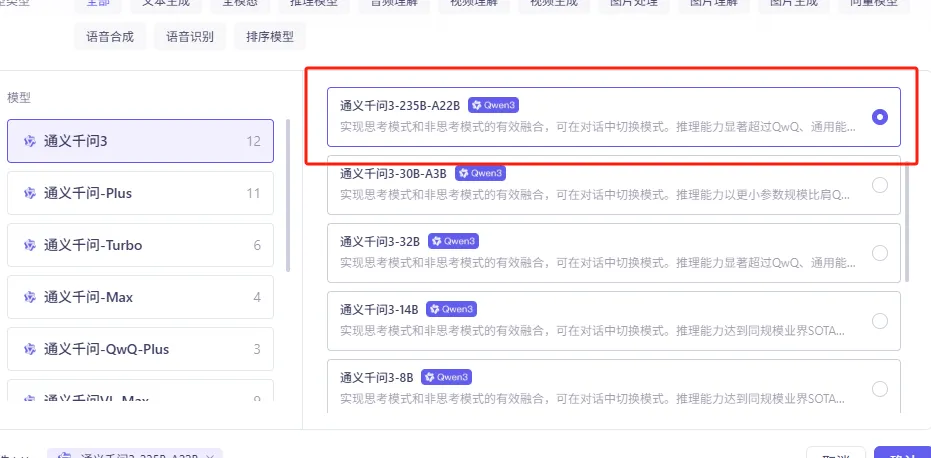The height and width of the screenshot is (458, 931).
Task: Click the description text under 通义千问3-14B
Action: point(592,330)
